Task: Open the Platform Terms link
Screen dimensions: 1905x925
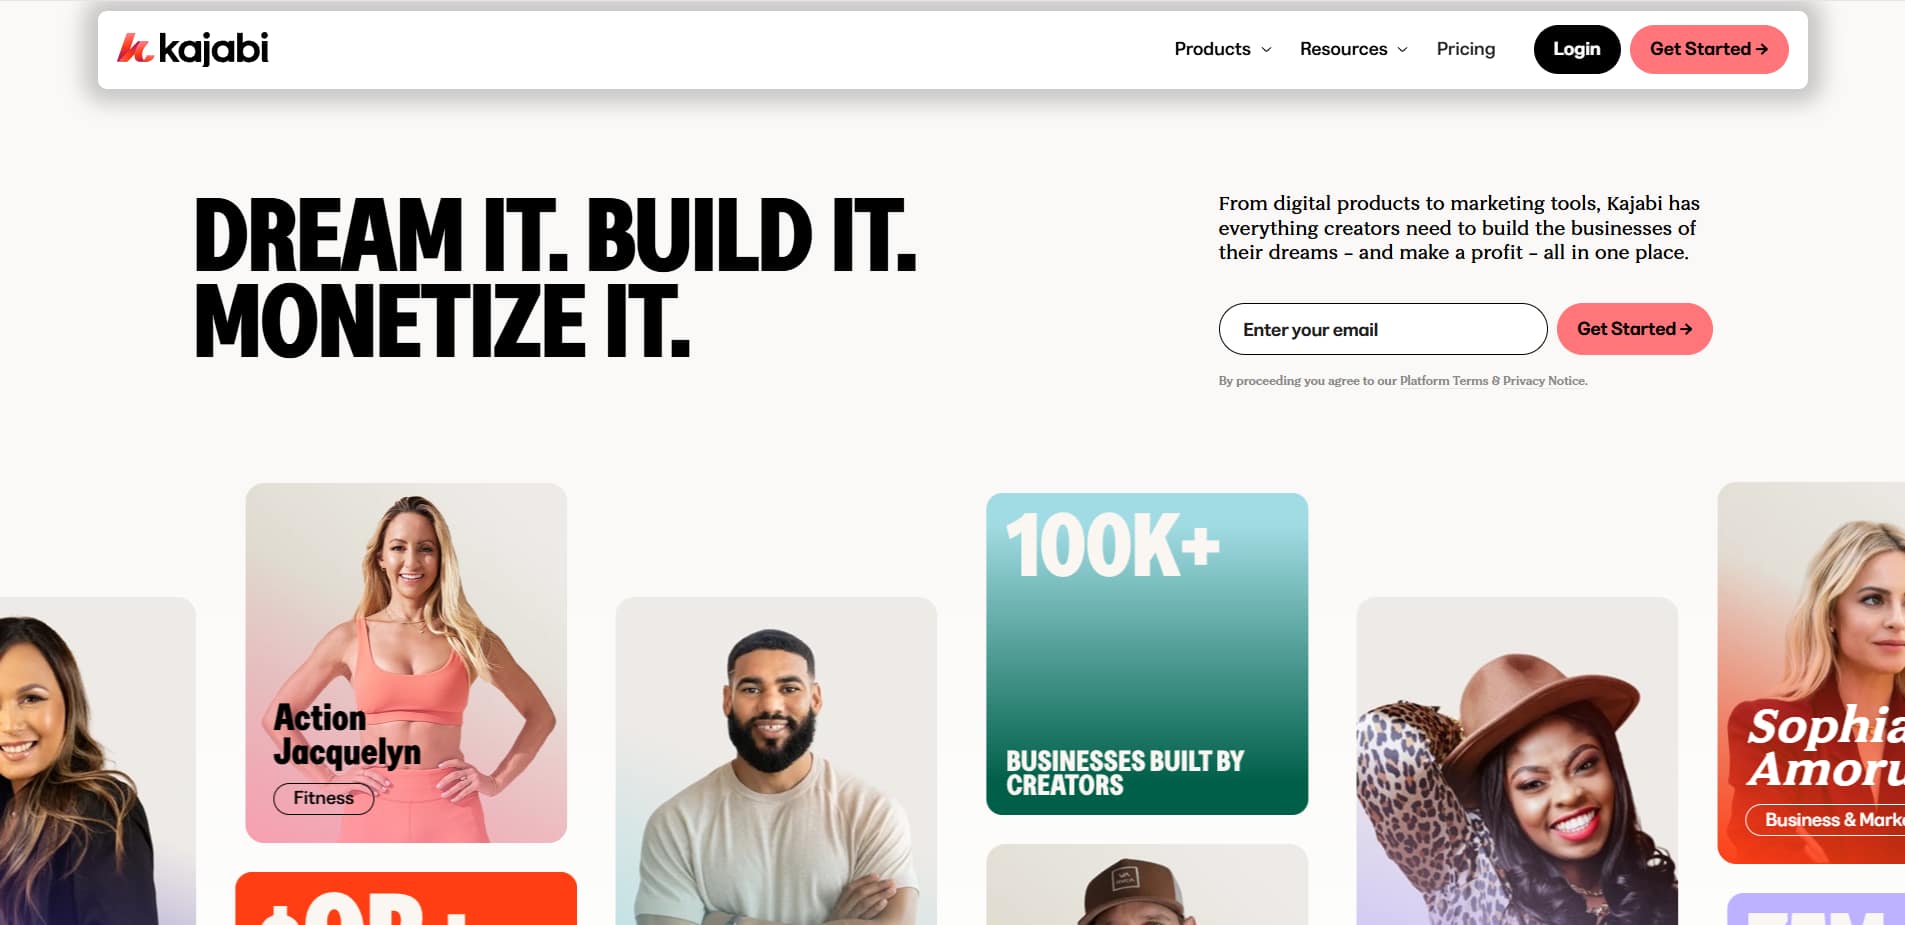Action: pos(1443,381)
